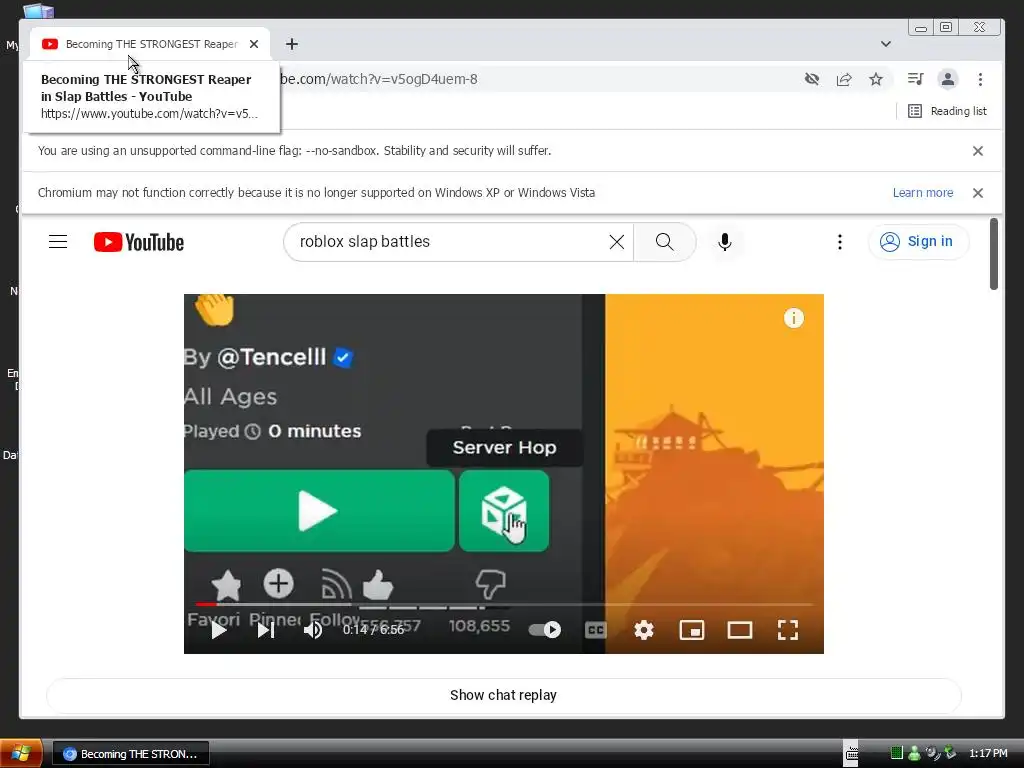
Task: Click the page vertical scrollbar
Action: tap(994, 254)
